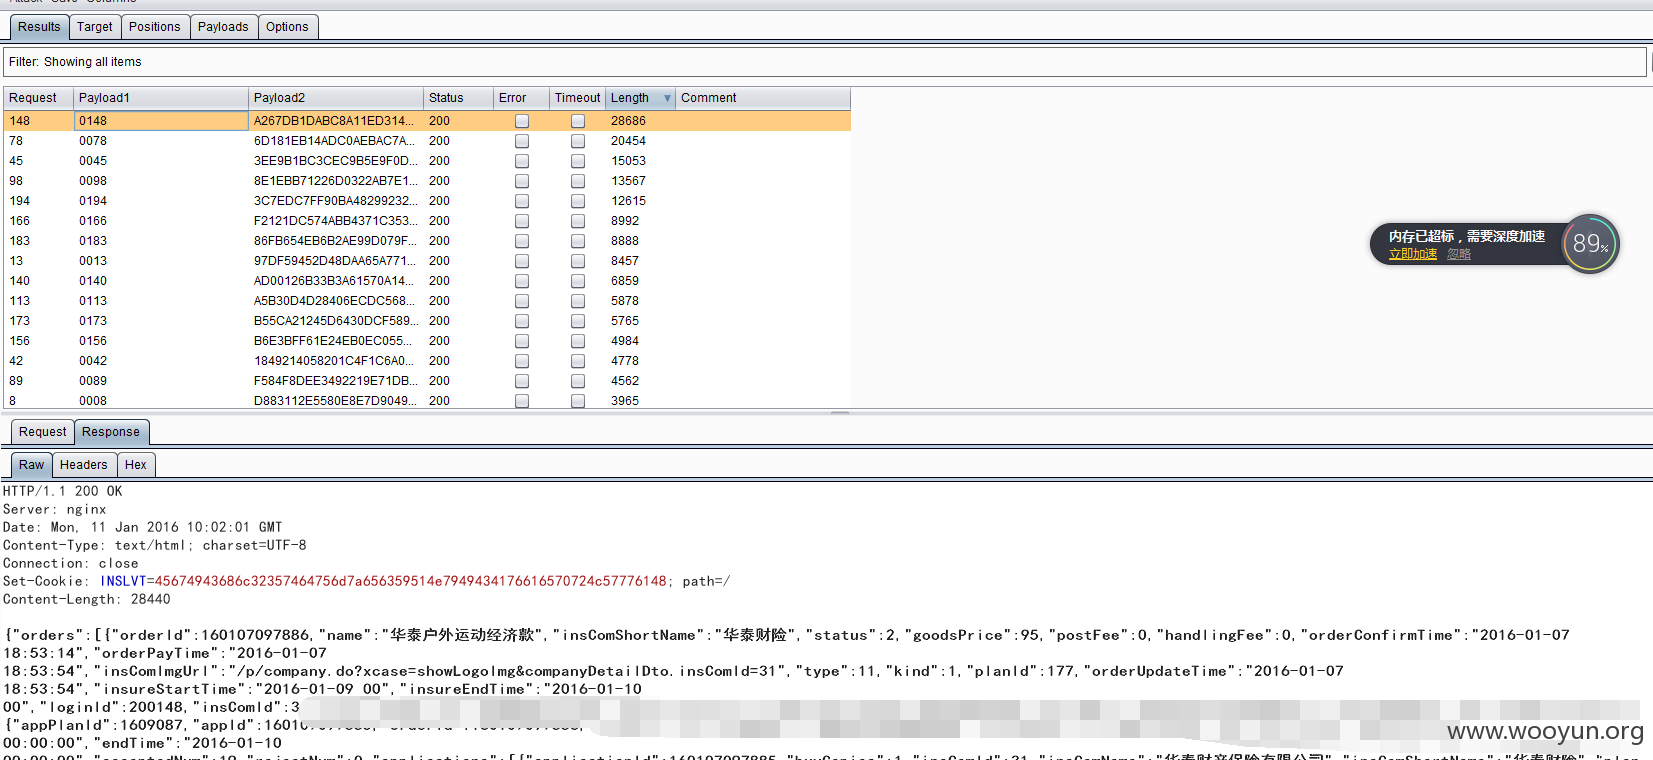Click the filter bar showing all items

pos(825,62)
